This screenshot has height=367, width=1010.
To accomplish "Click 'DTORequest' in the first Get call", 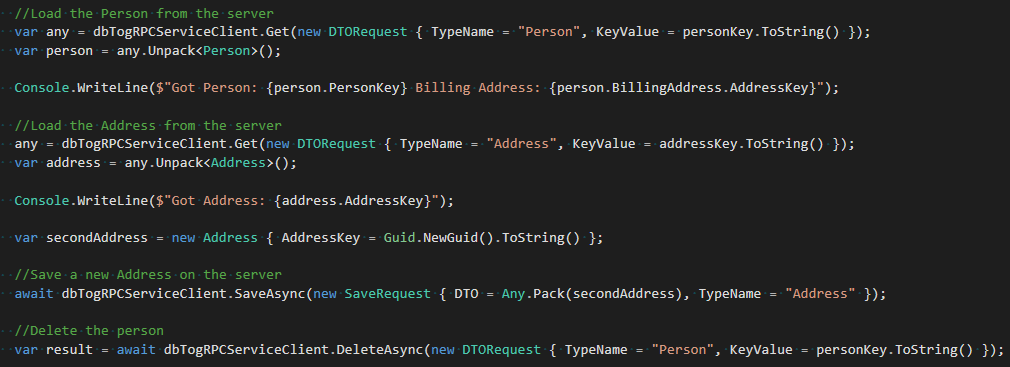I will point(368,32).
